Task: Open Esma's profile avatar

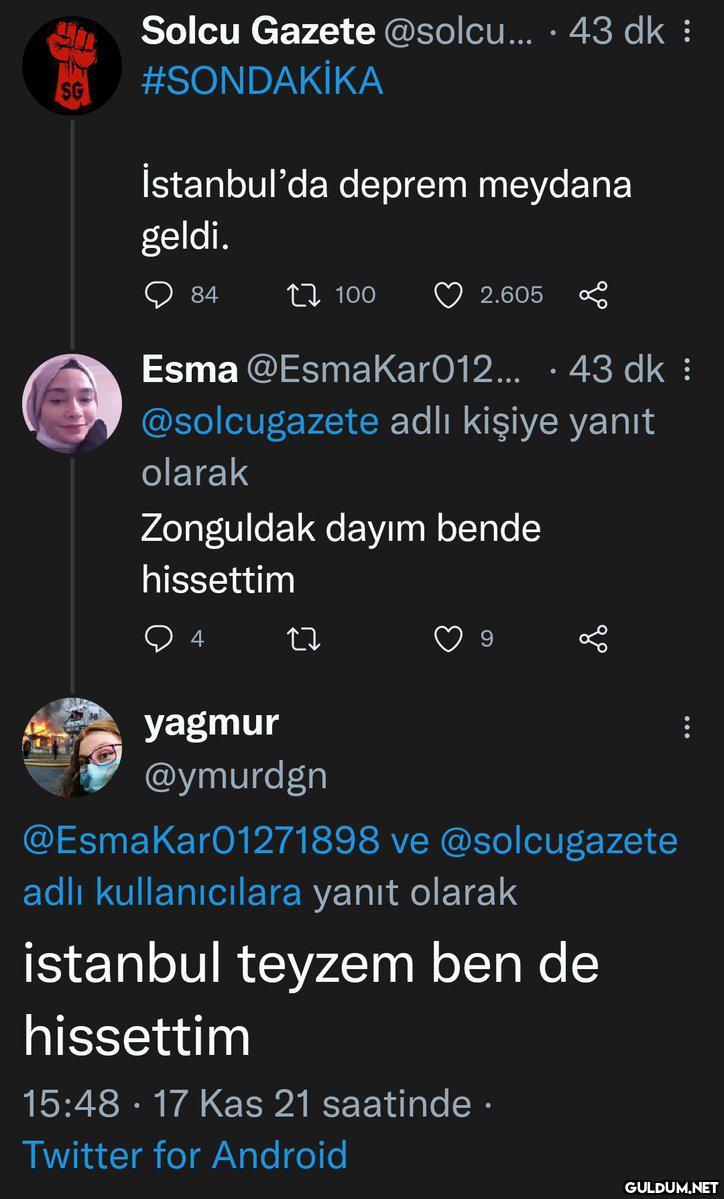Action: tap(71, 403)
